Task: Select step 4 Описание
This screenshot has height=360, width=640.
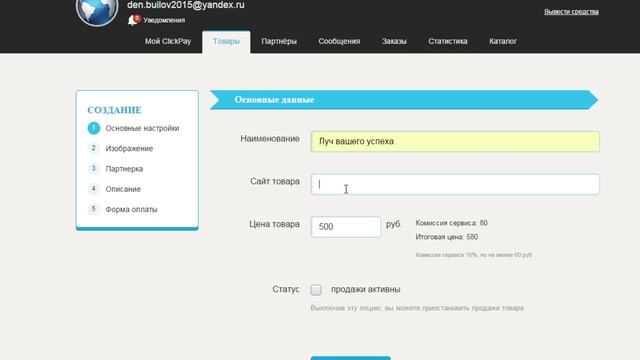Action: coord(114,189)
